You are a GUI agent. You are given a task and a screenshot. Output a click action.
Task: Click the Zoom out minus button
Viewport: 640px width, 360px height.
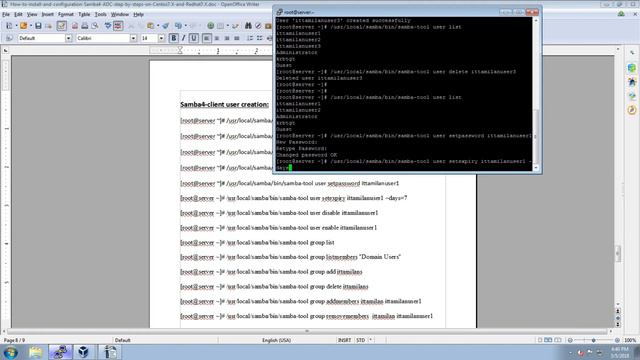pyautogui.click(x=570, y=340)
